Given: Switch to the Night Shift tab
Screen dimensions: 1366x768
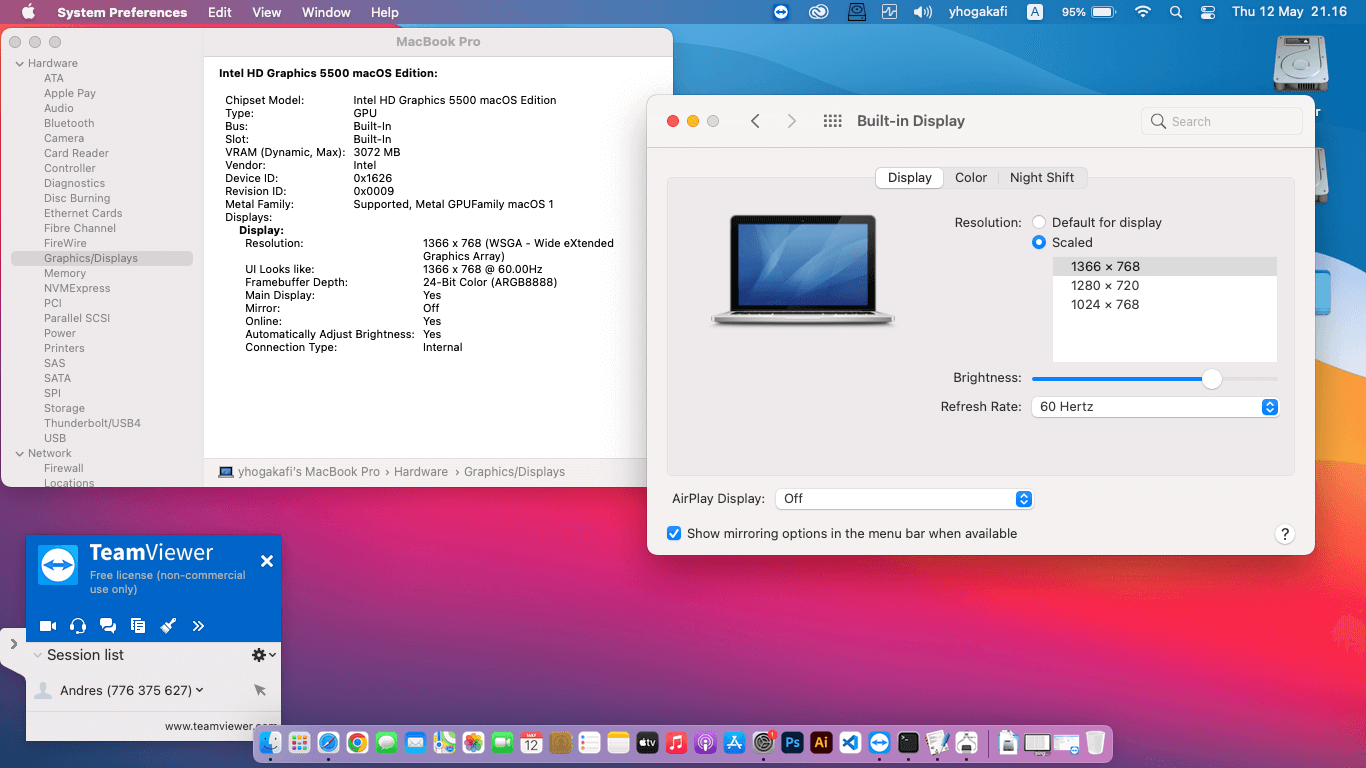Looking at the screenshot, I should (1041, 177).
